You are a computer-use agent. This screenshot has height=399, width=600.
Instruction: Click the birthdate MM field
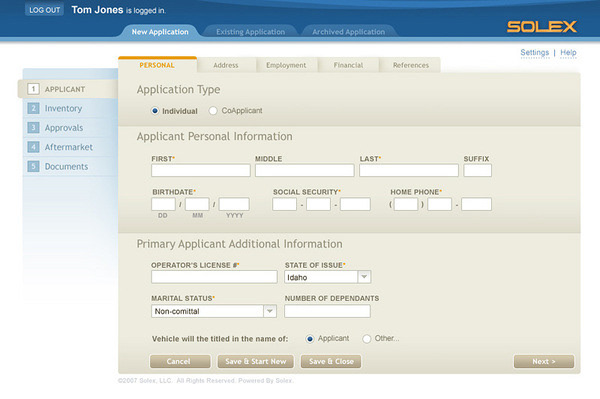(197, 204)
